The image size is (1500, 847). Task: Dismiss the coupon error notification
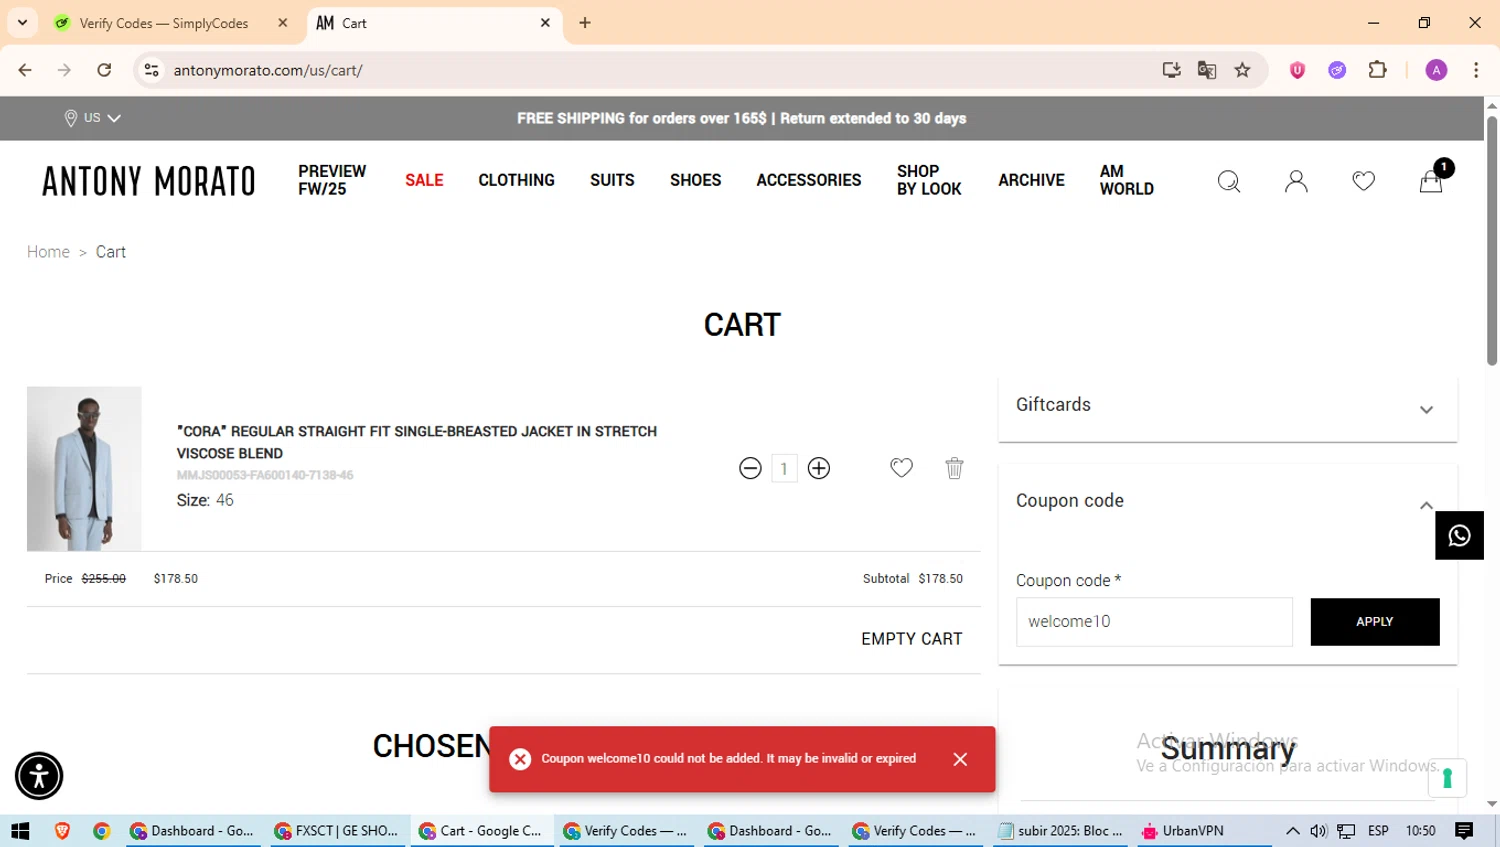(x=960, y=759)
